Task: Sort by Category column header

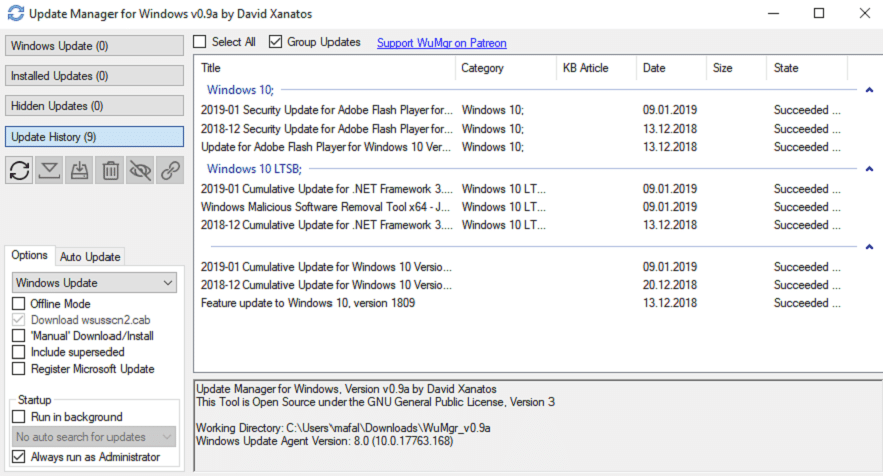Action: point(506,68)
